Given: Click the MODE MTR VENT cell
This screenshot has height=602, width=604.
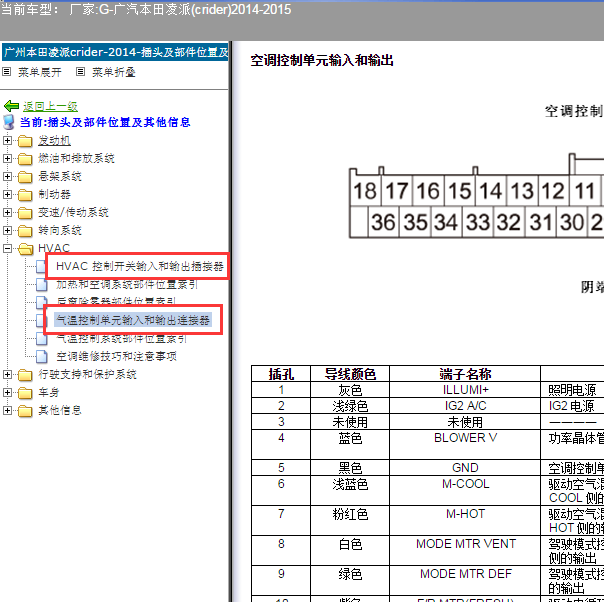Looking at the screenshot, I should tap(465, 550).
